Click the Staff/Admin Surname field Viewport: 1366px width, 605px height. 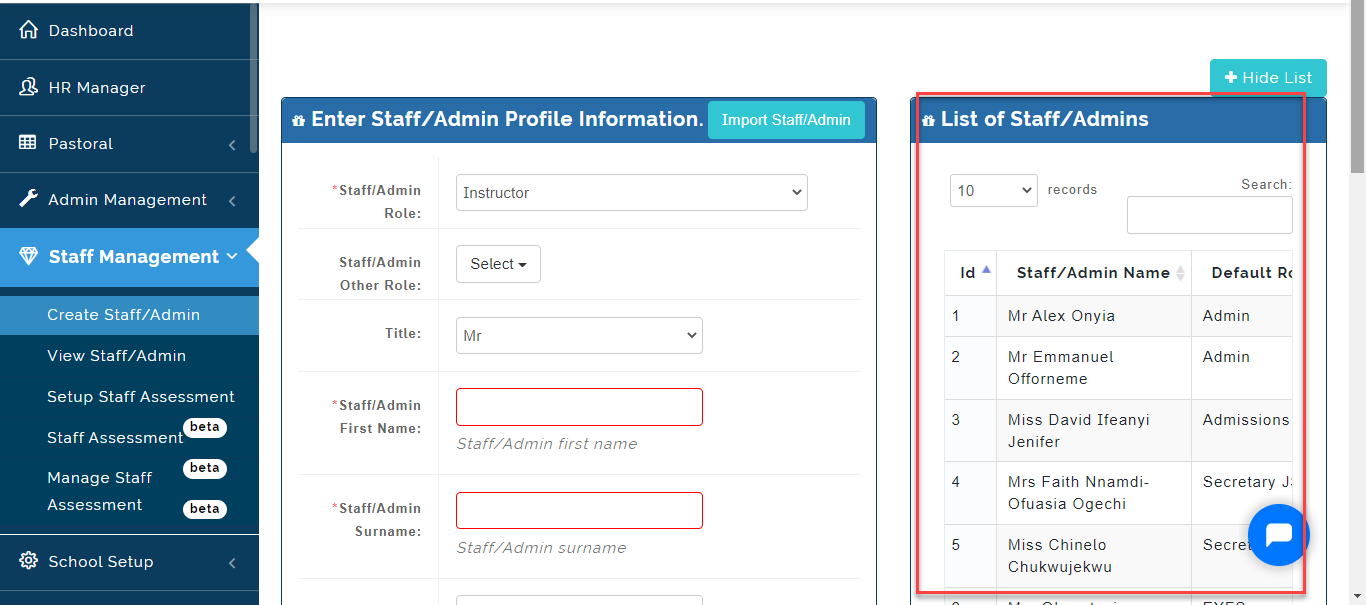pyautogui.click(x=579, y=510)
